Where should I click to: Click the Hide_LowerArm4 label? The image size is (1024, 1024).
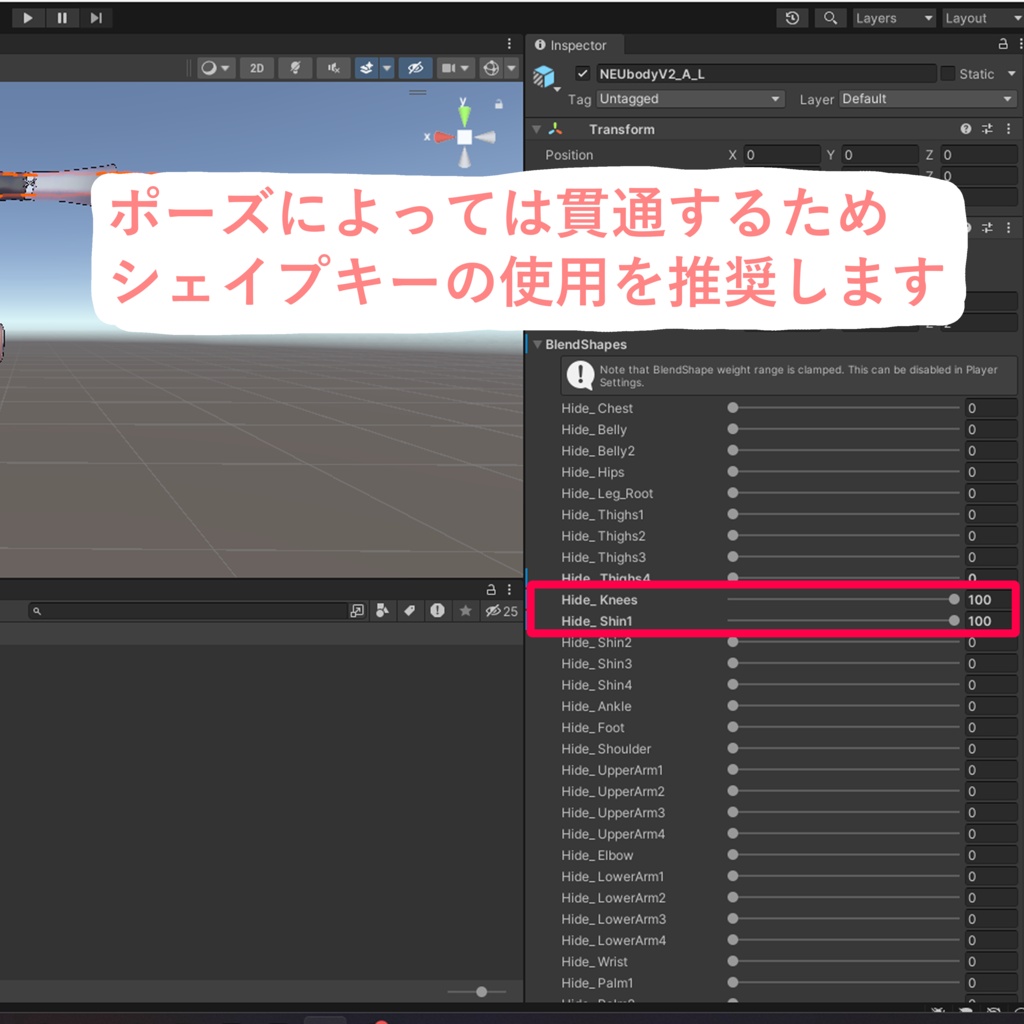coord(613,940)
